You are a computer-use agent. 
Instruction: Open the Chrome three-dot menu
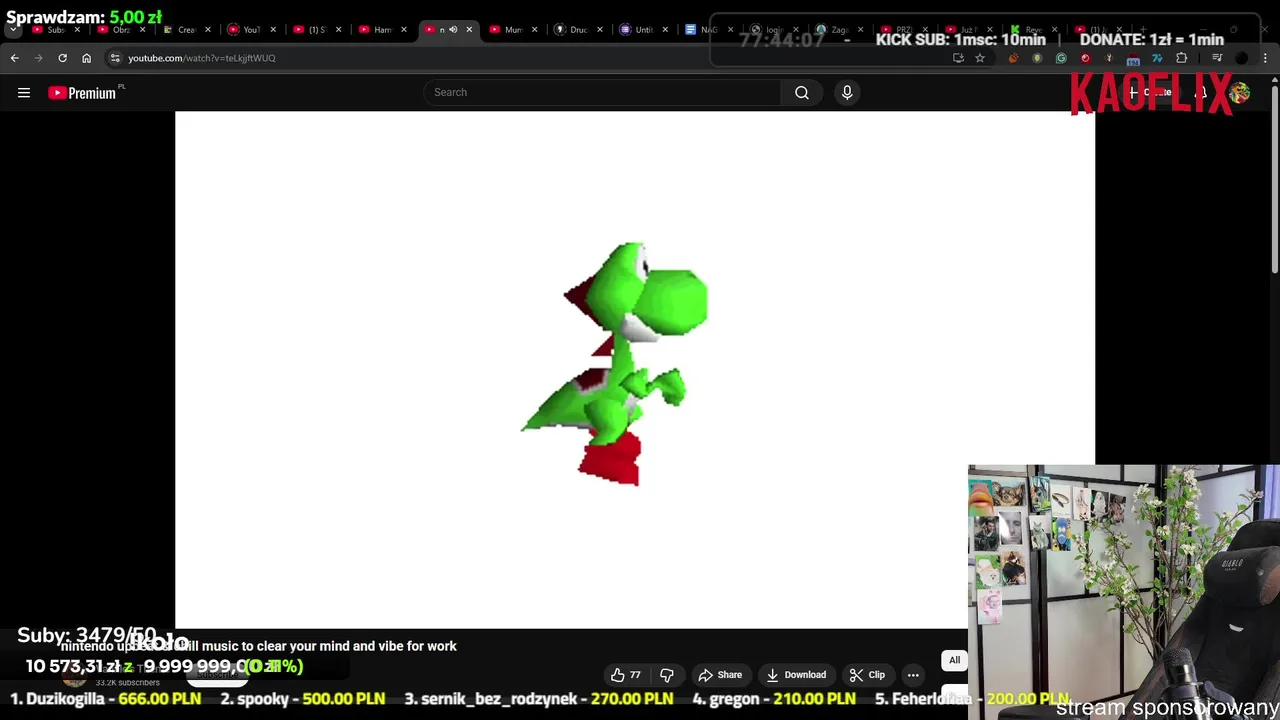[1265, 58]
